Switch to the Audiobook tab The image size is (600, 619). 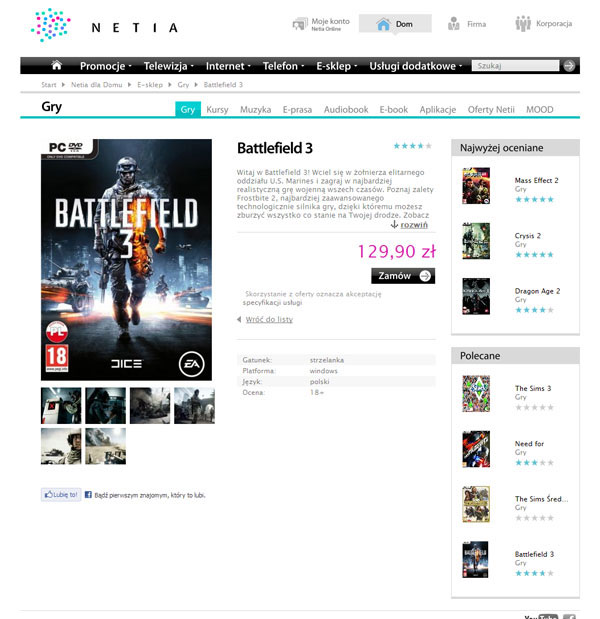point(346,109)
